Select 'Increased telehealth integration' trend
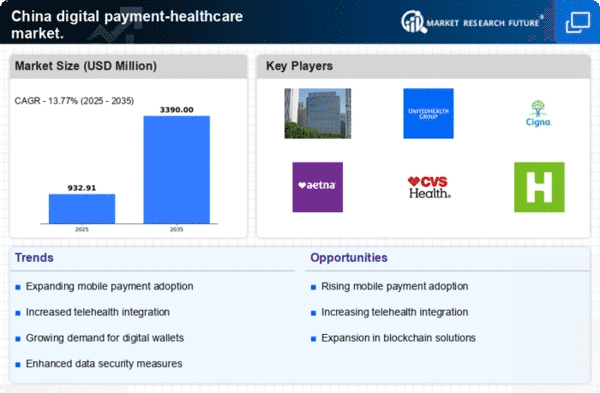The image size is (600, 393). [98, 312]
